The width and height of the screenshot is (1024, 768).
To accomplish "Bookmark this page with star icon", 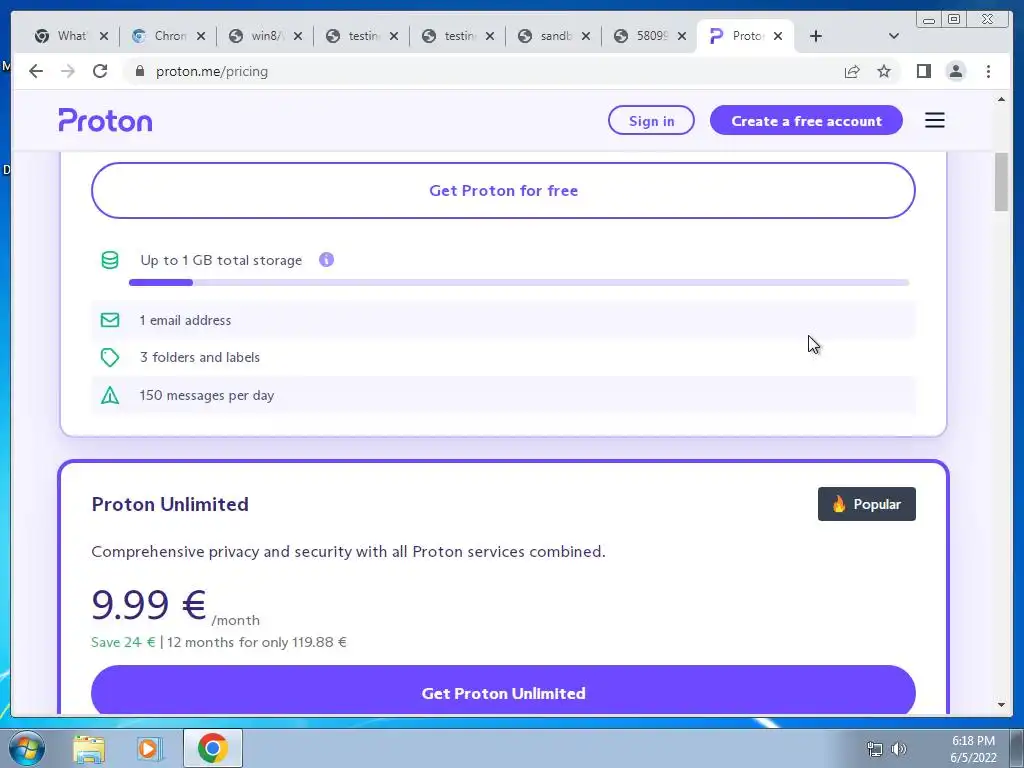I will click(884, 71).
